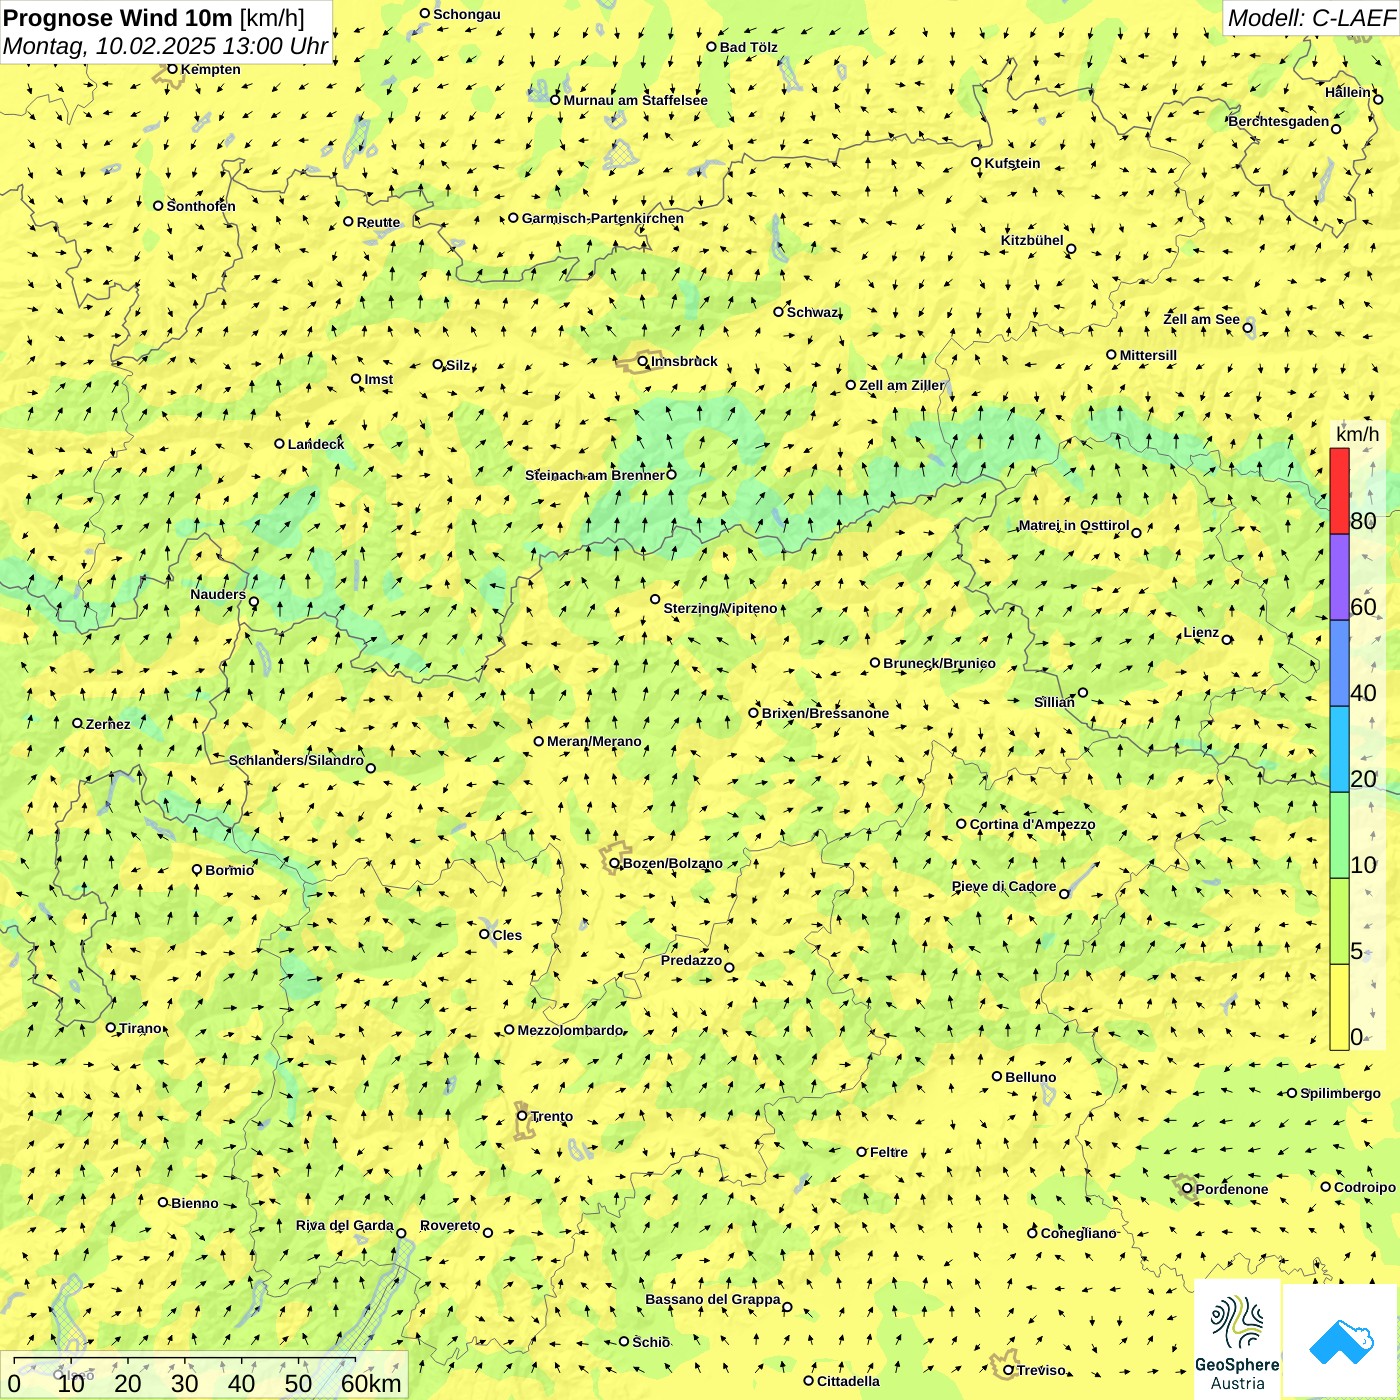Click the 'Berchtesgaden' label
Viewport: 1400px width, 1400px height.
(1279, 121)
